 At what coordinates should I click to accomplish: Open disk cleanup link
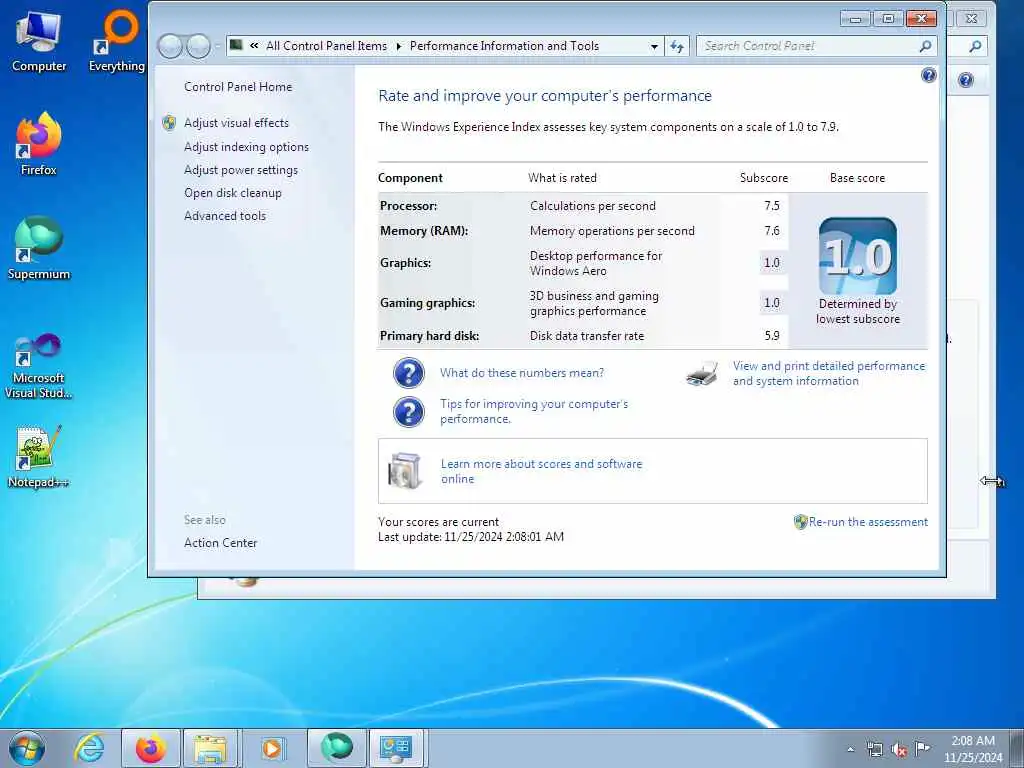(232, 193)
